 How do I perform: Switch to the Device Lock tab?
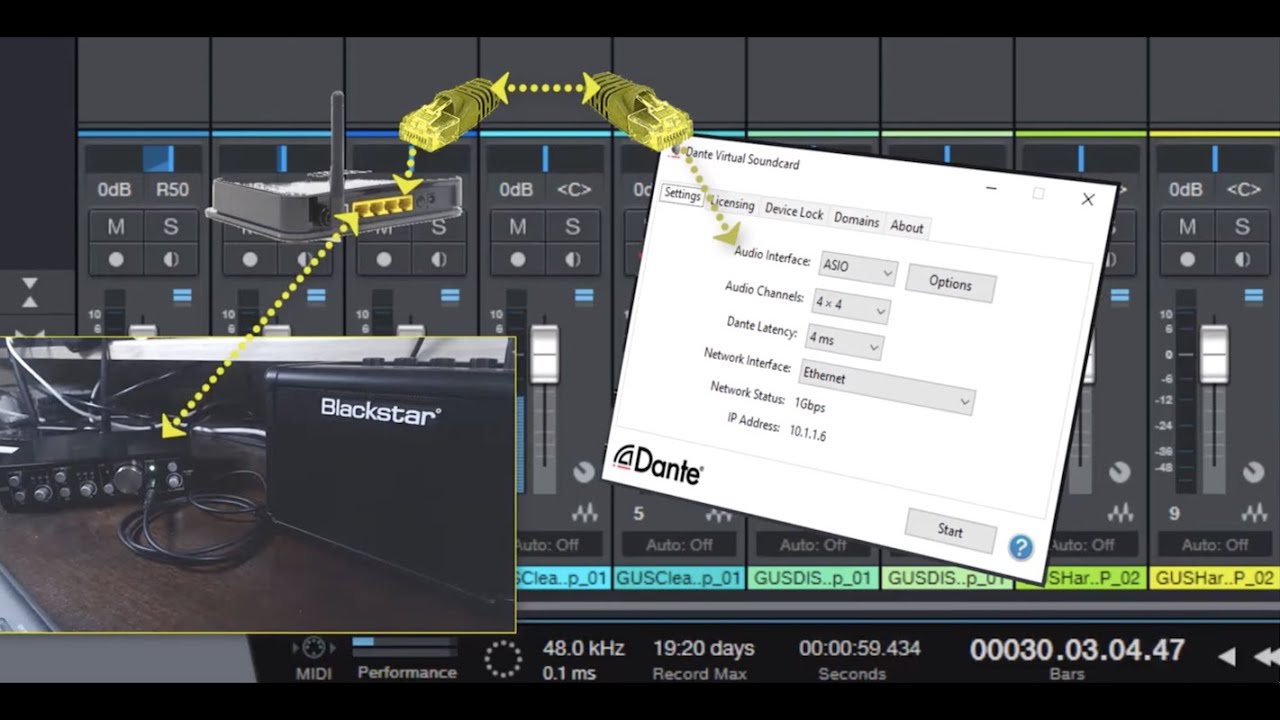click(x=794, y=212)
